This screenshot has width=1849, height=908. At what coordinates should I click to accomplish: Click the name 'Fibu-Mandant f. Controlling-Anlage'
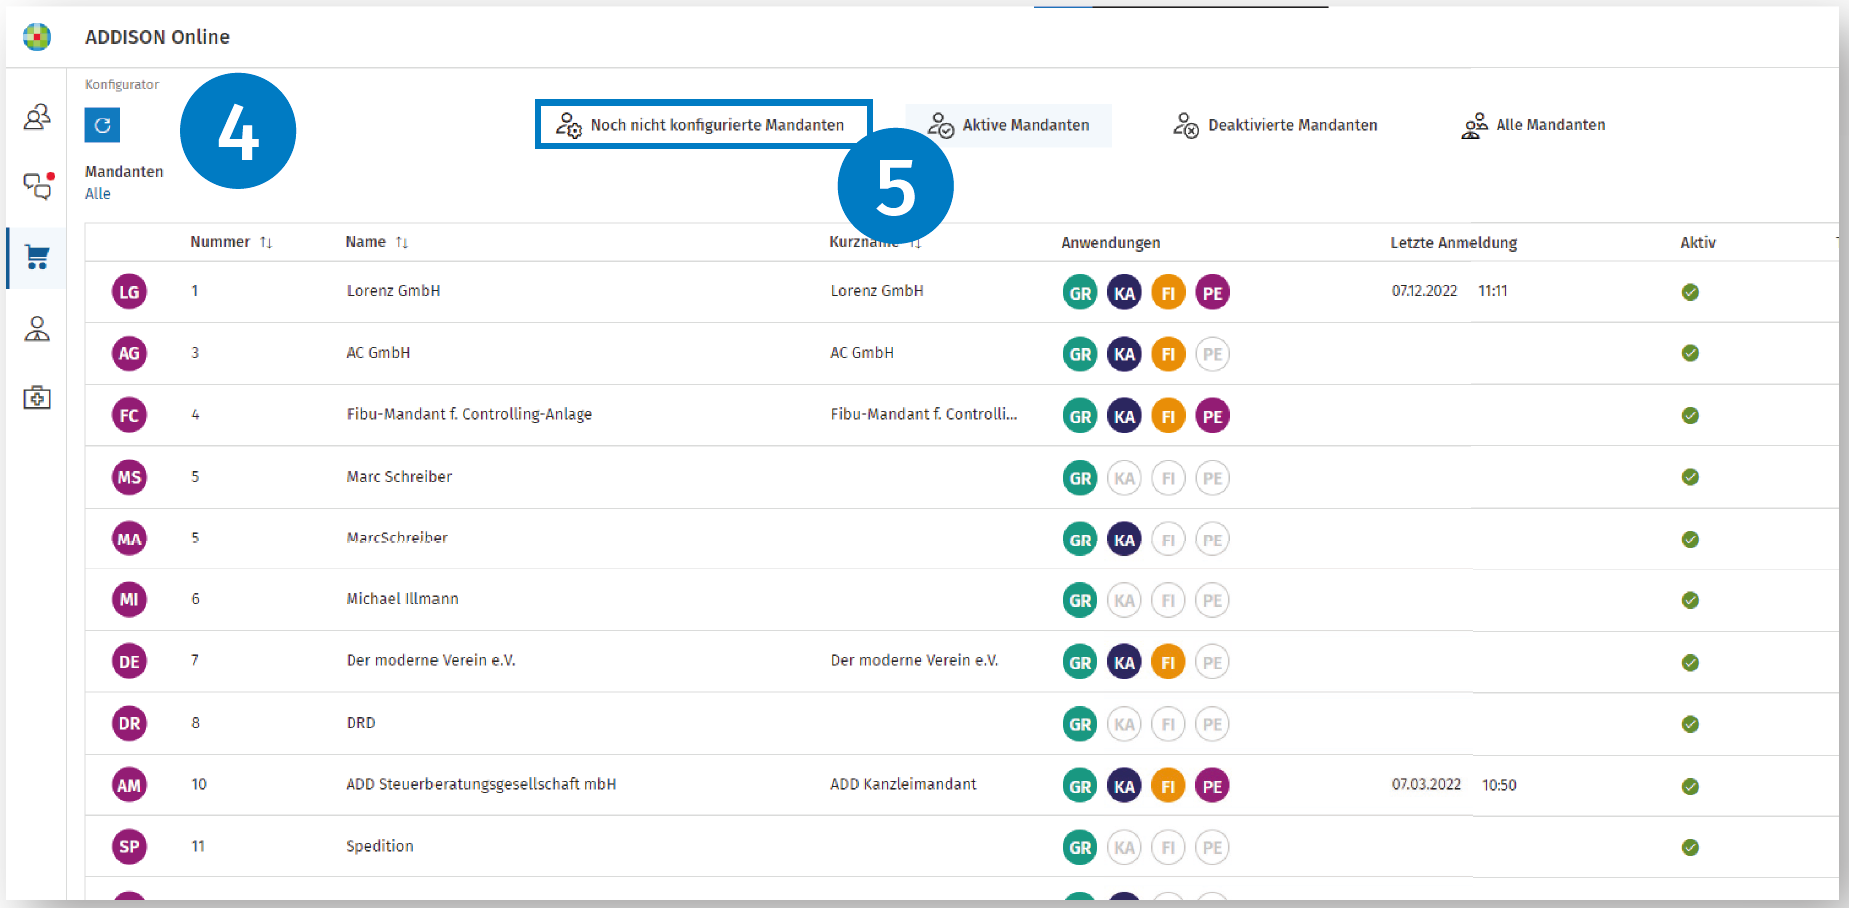point(469,414)
